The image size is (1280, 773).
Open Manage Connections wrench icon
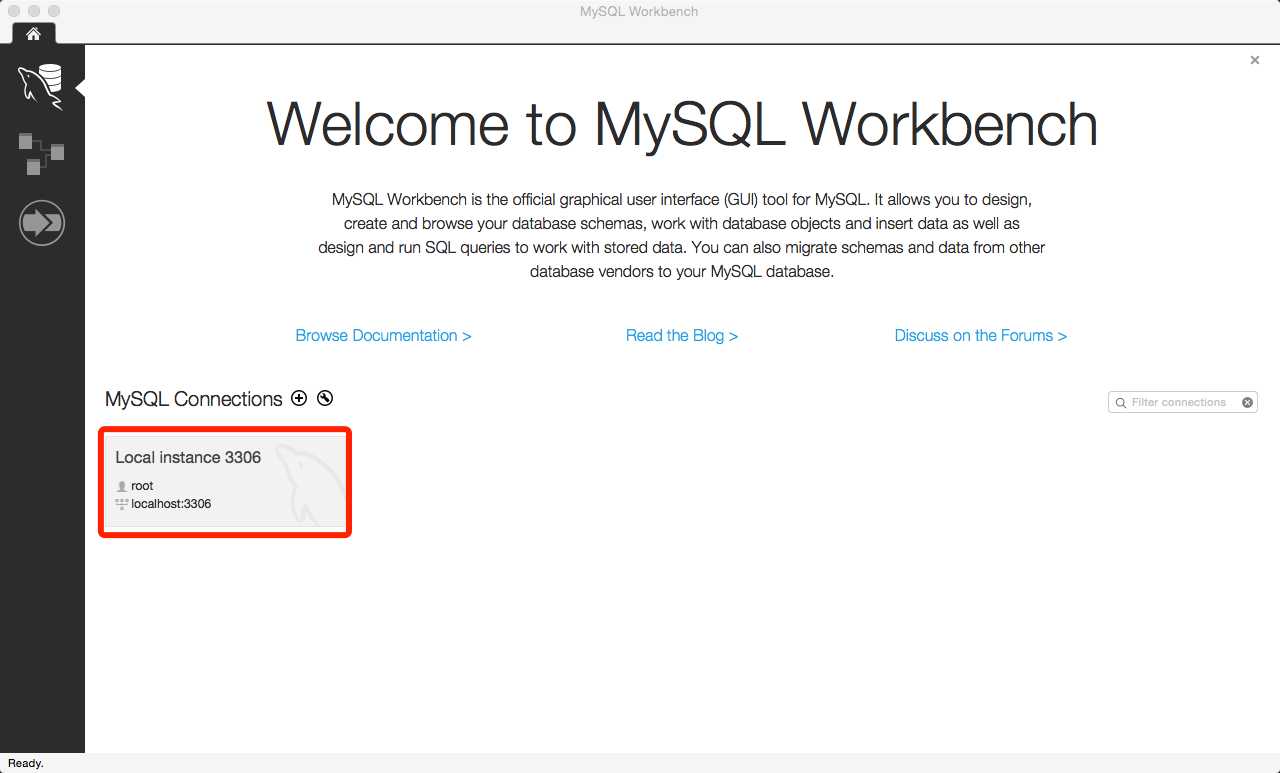(x=325, y=398)
